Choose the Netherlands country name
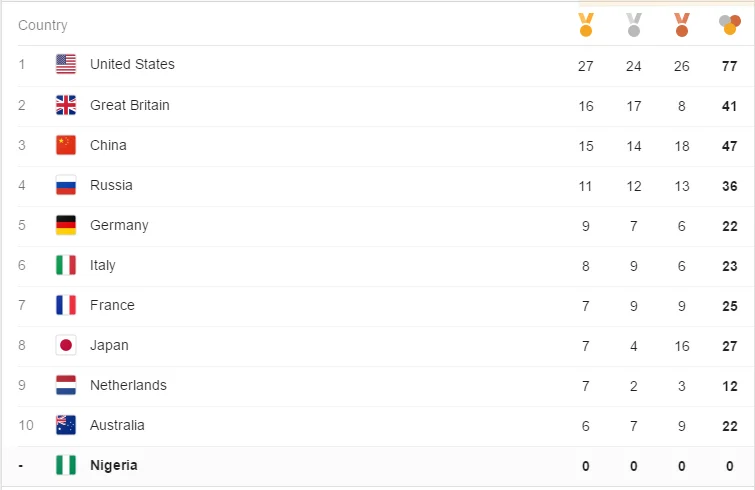Screen dimensions: 755x490 128,385
